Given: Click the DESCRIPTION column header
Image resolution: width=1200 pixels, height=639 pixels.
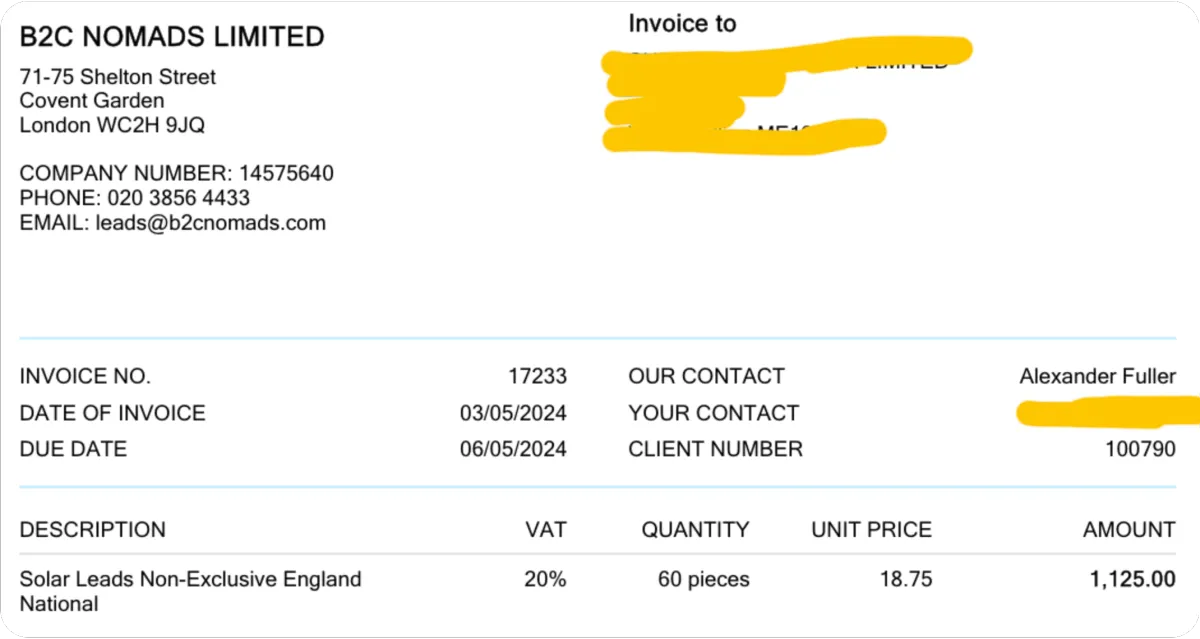Looking at the screenshot, I should tap(93, 530).
